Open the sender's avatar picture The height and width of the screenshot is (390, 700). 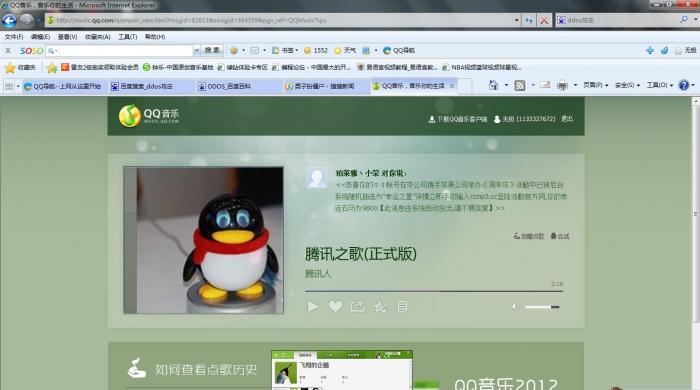click(317, 178)
